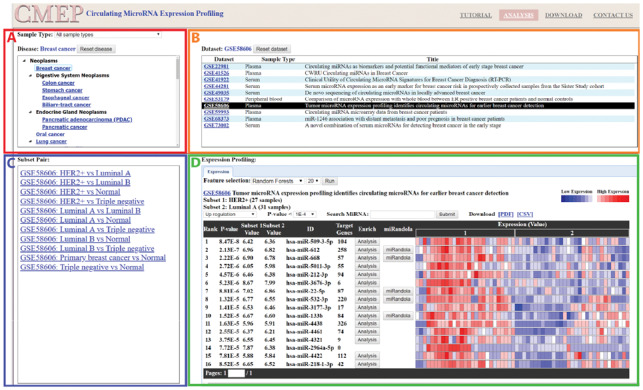Click the disease tree scrollbar
The height and width of the screenshot is (390, 643).
(178, 68)
